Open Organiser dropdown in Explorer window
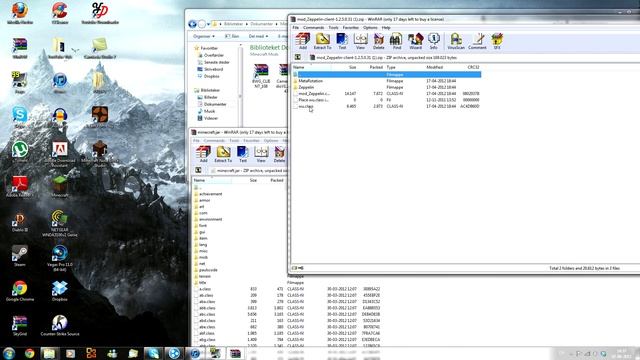 tap(204, 36)
